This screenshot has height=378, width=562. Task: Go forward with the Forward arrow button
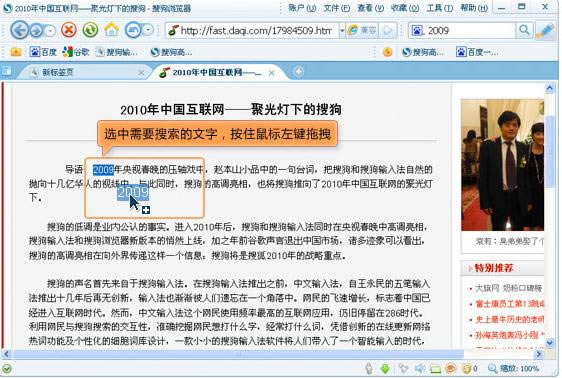[36, 30]
